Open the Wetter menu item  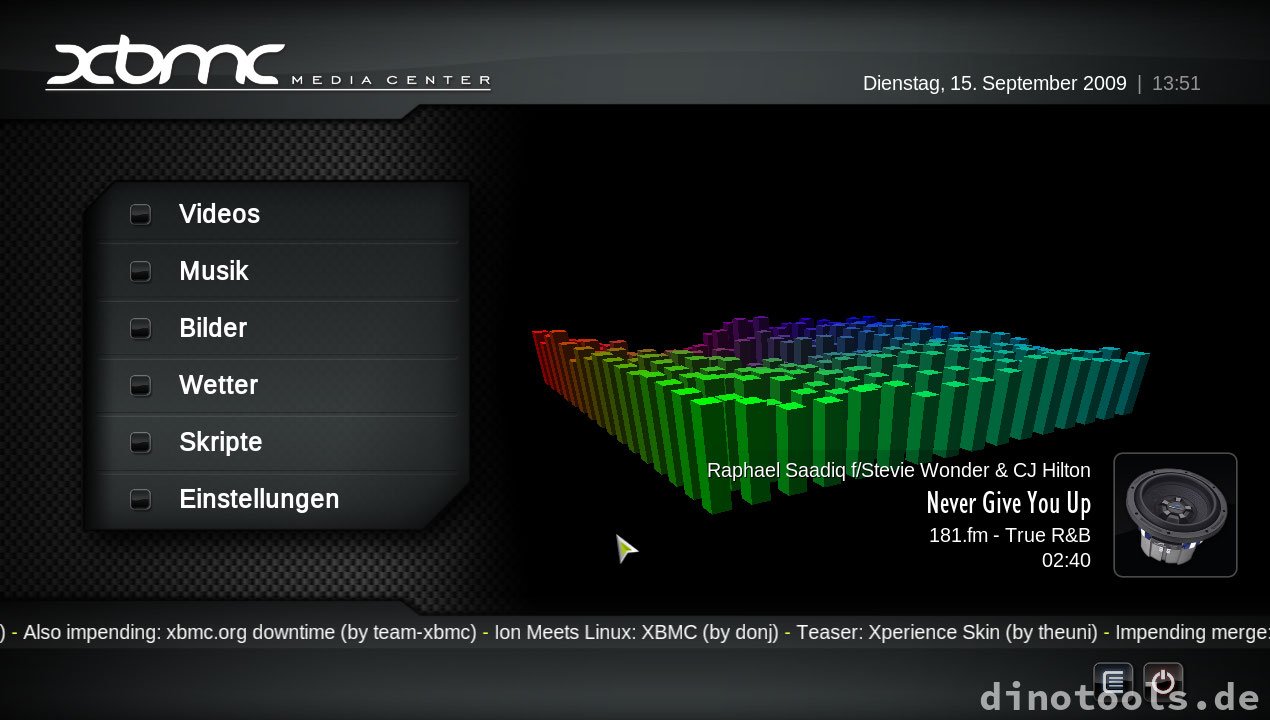279,385
